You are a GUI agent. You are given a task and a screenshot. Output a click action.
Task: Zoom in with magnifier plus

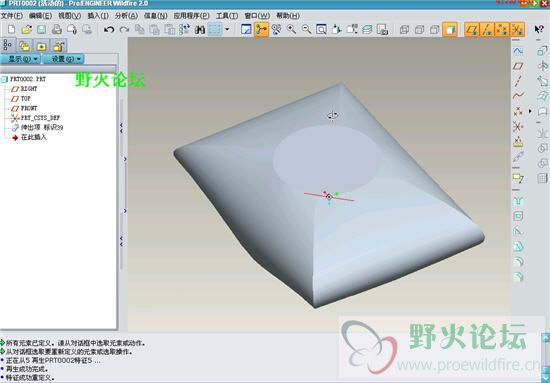coord(291,29)
